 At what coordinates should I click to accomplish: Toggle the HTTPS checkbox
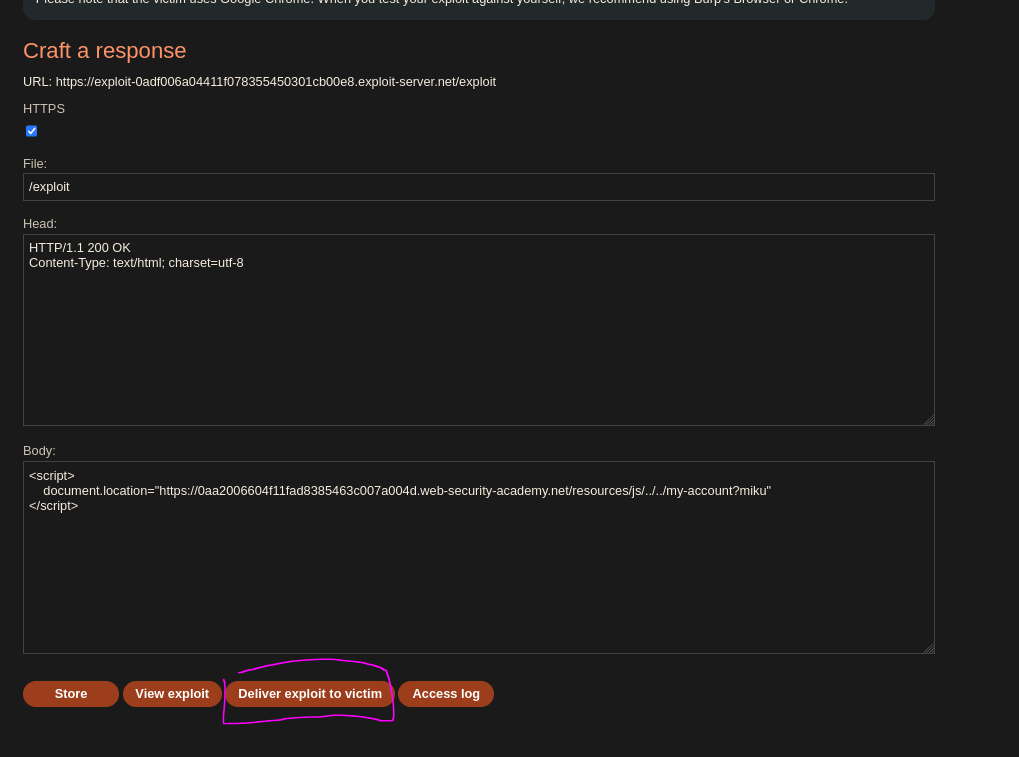pos(31,131)
